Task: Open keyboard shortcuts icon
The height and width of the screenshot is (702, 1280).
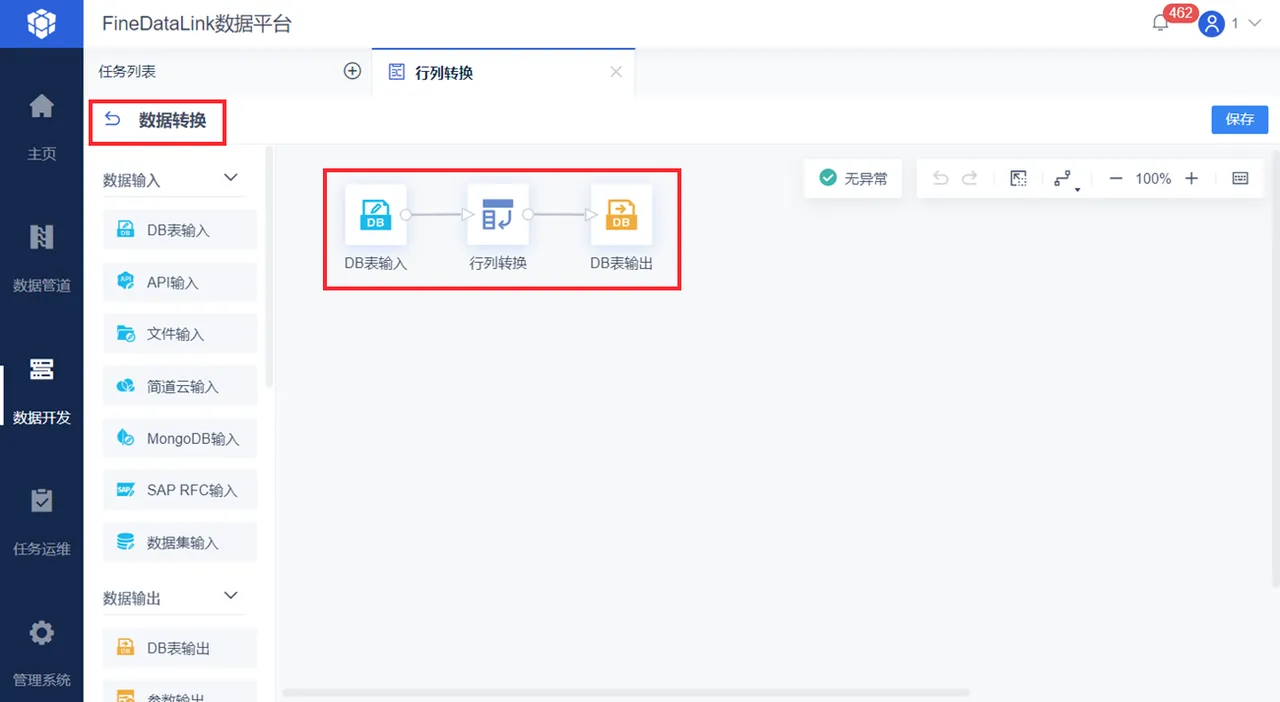Action: click(1240, 178)
